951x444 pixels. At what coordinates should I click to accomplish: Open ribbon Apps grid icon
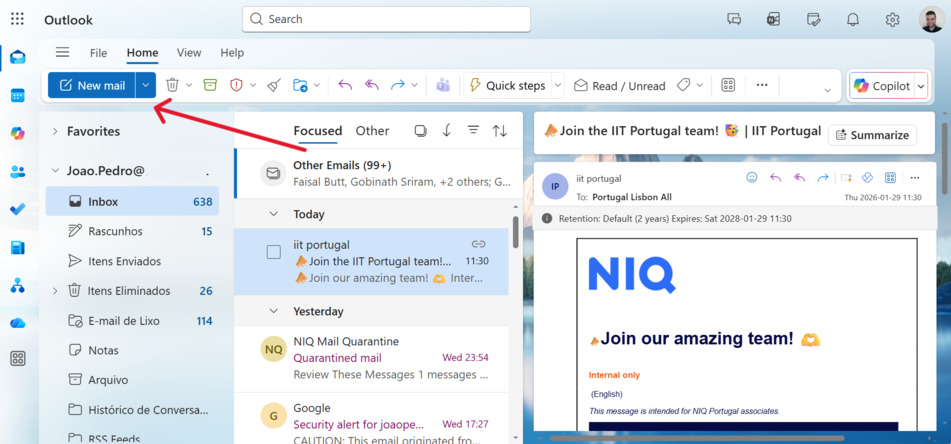pos(728,86)
